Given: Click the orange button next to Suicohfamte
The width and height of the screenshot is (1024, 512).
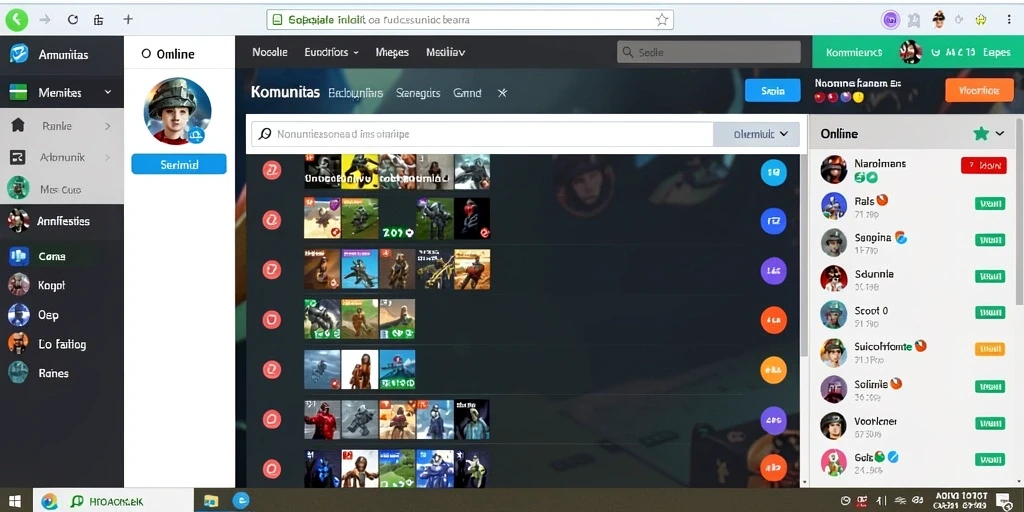Looking at the screenshot, I should pyautogui.click(x=989, y=349).
